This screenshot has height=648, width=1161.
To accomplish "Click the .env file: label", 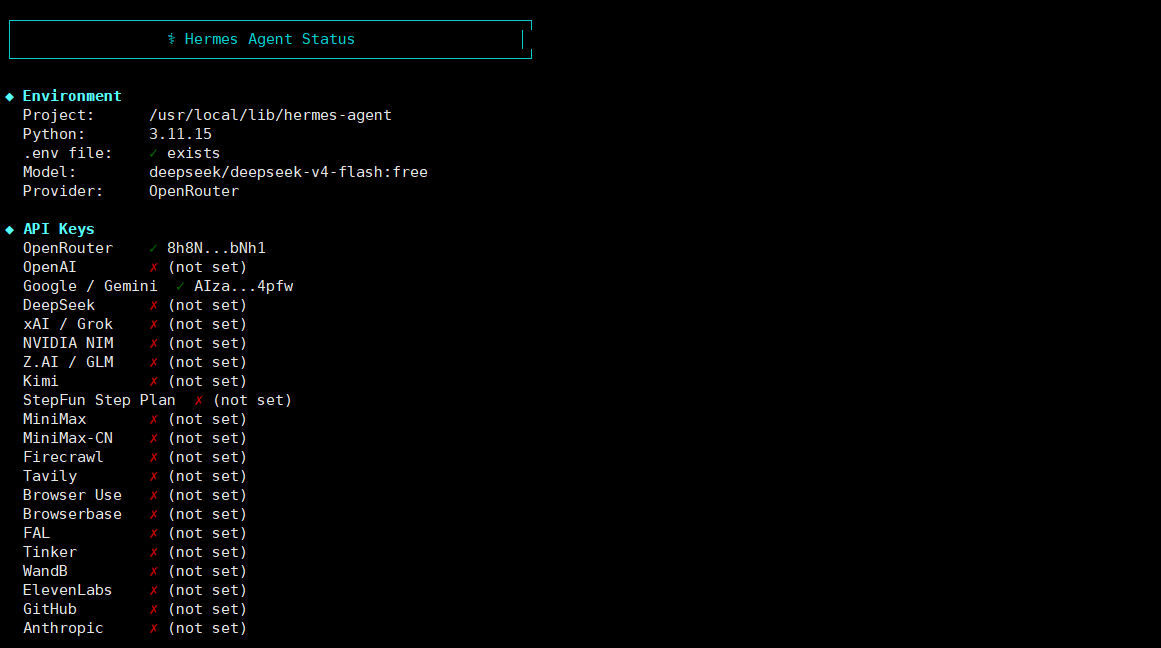I will [67, 153].
